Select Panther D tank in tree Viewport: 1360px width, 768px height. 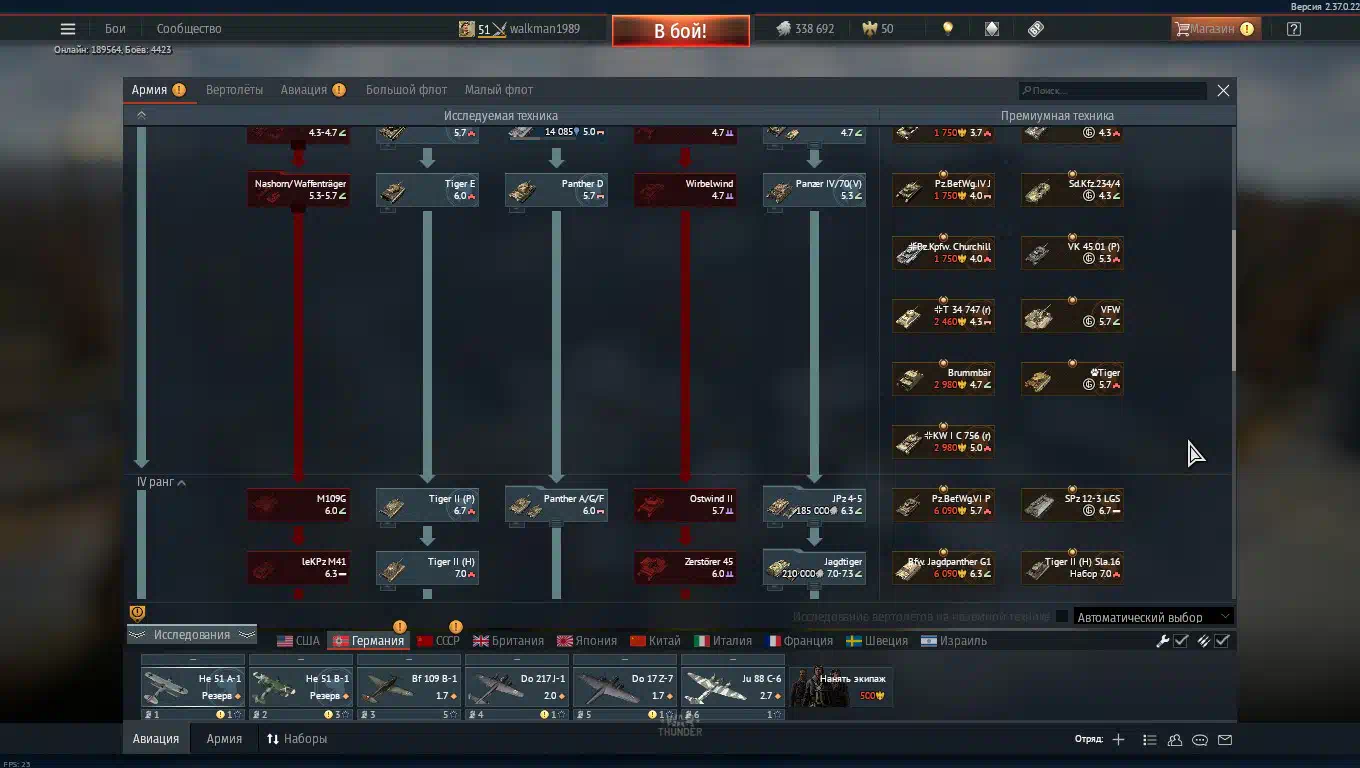[x=556, y=190]
